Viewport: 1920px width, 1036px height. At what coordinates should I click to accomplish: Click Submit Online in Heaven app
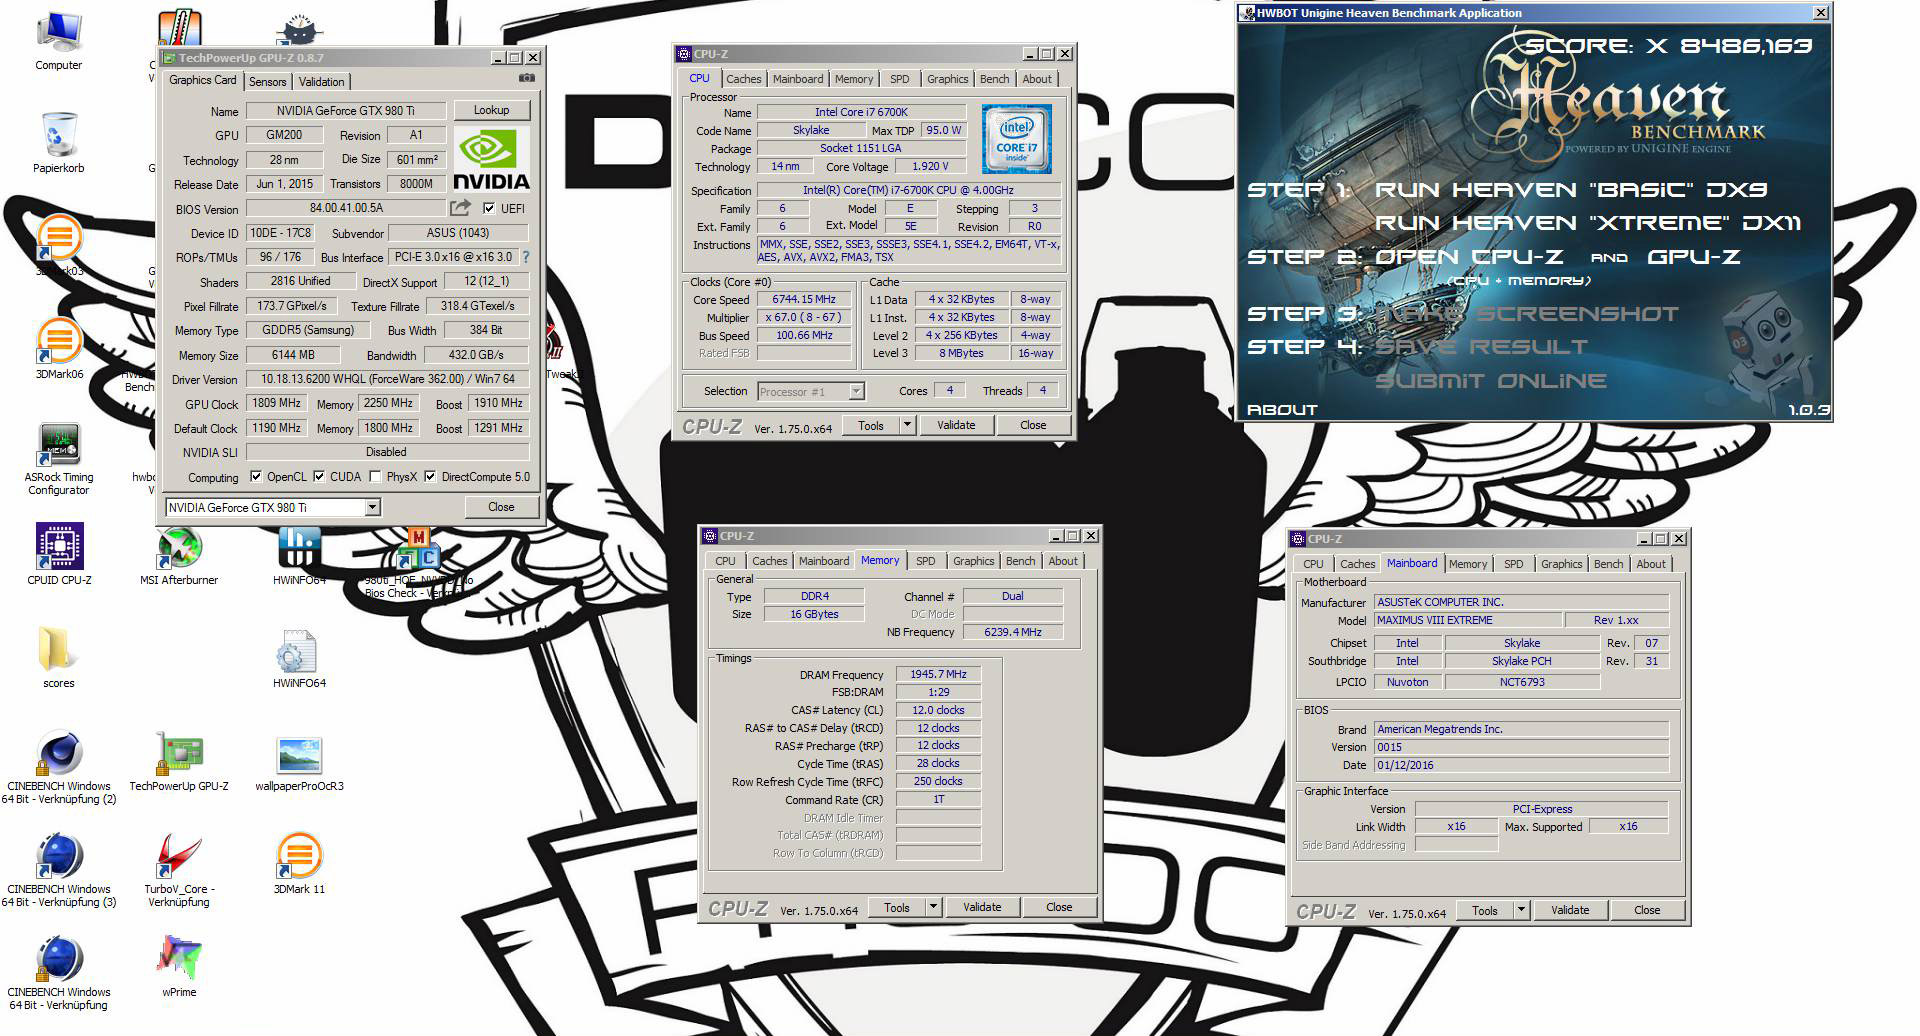point(1490,381)
